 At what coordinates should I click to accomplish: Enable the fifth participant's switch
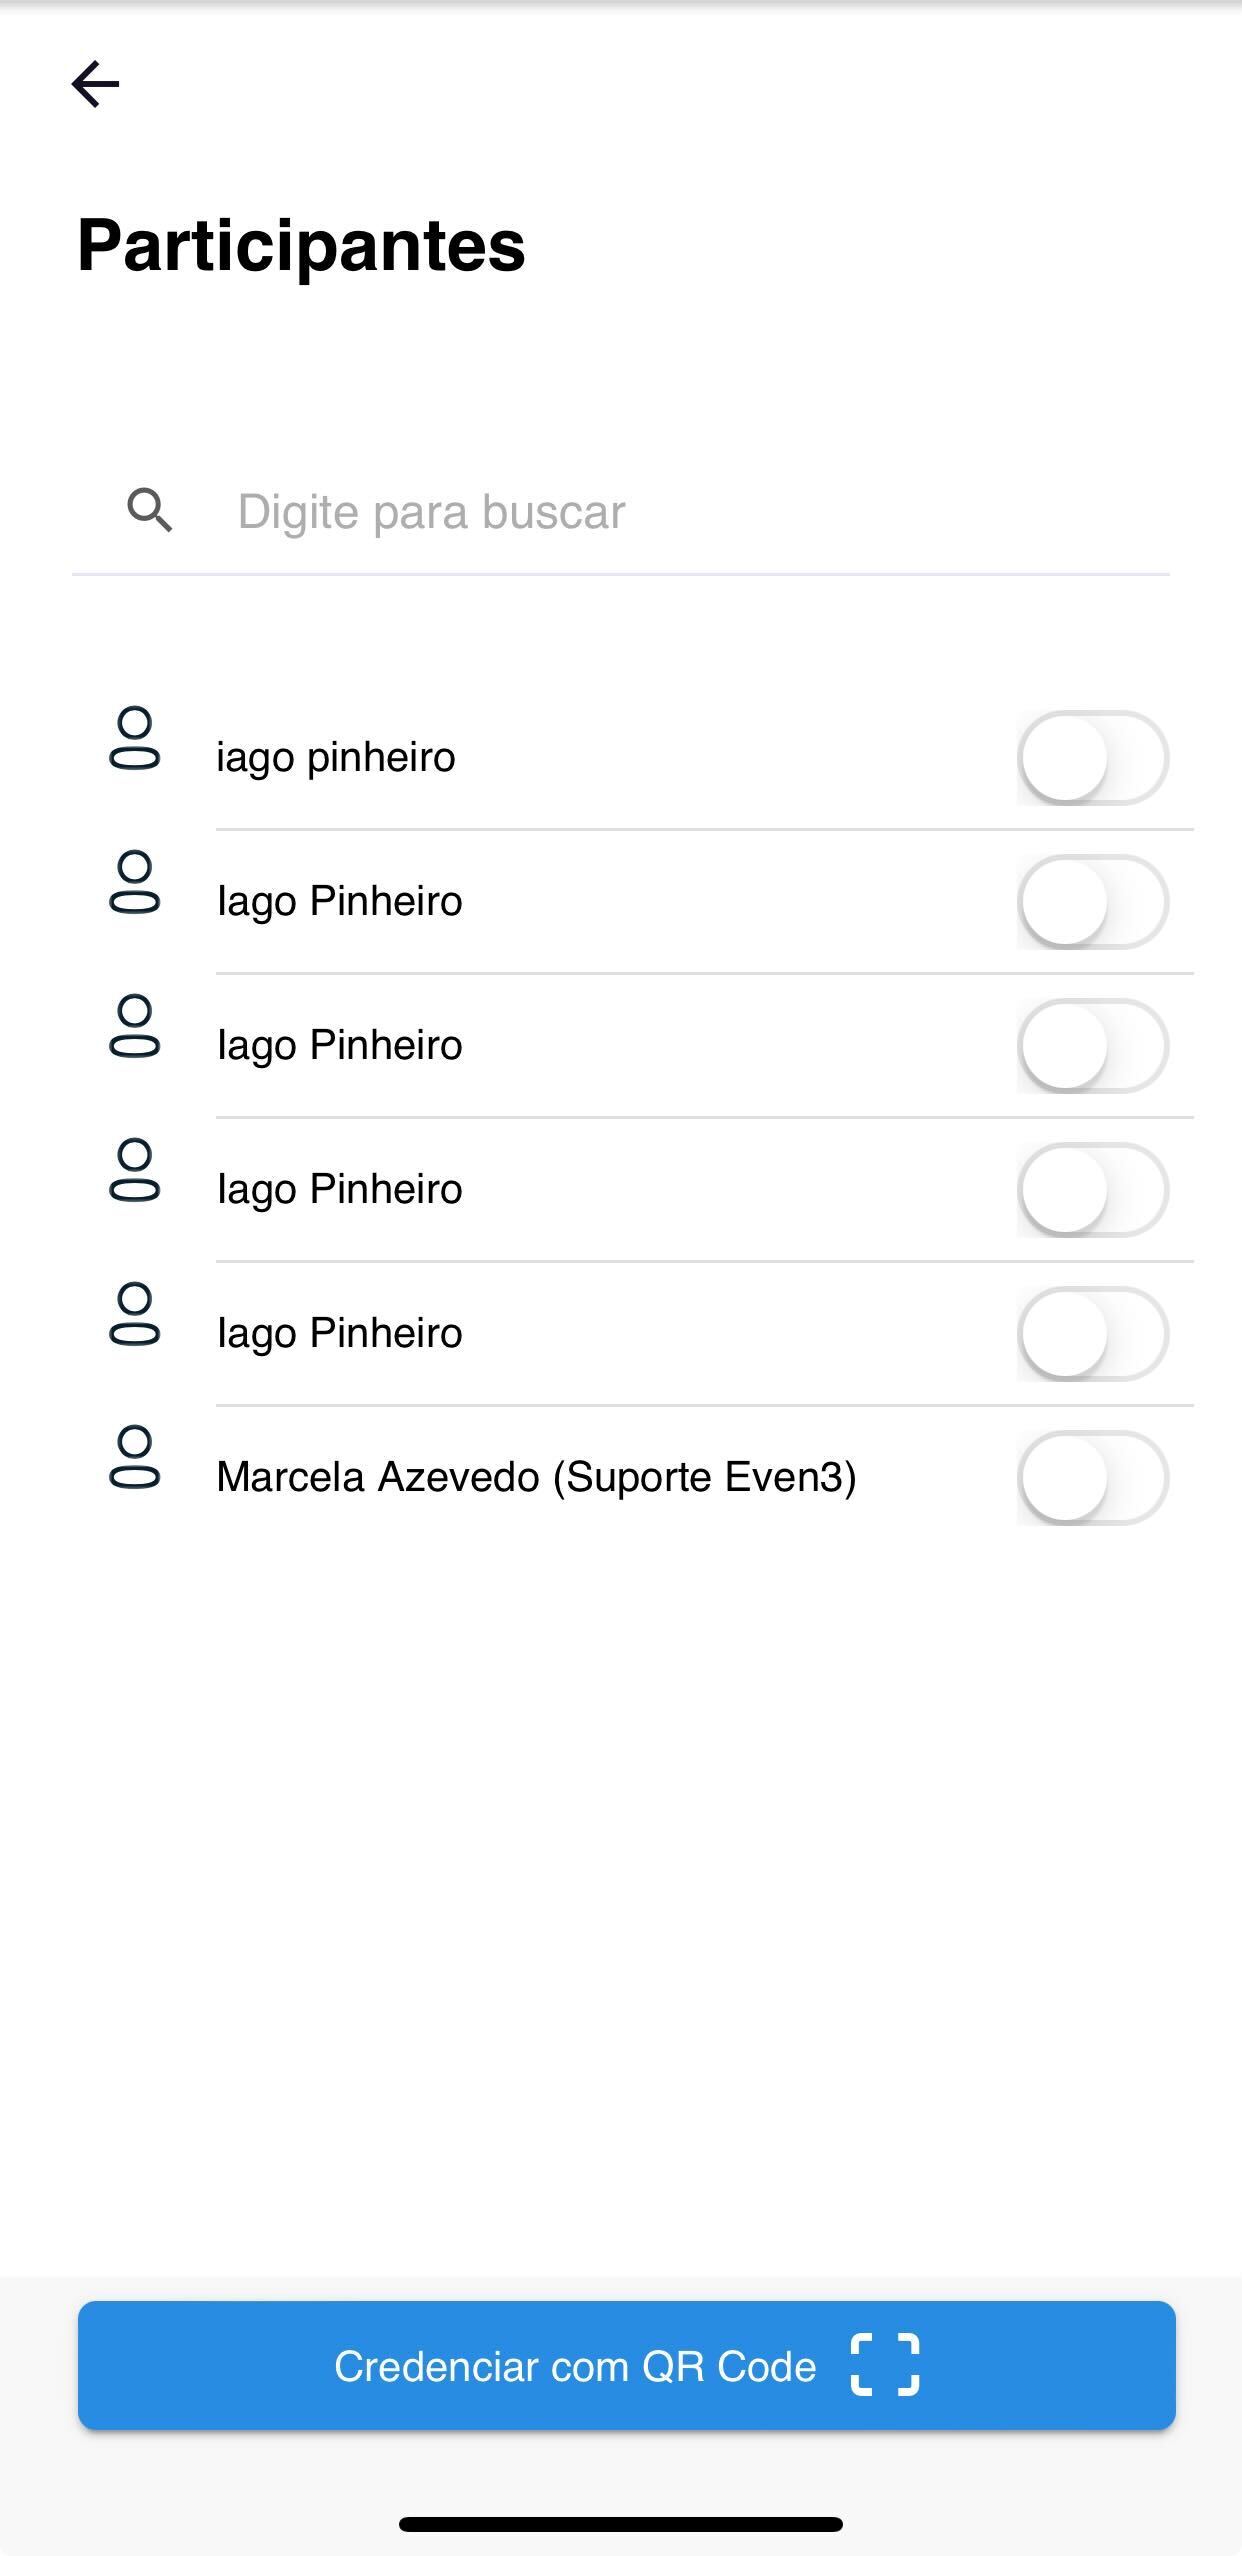pos(1093,1334)
